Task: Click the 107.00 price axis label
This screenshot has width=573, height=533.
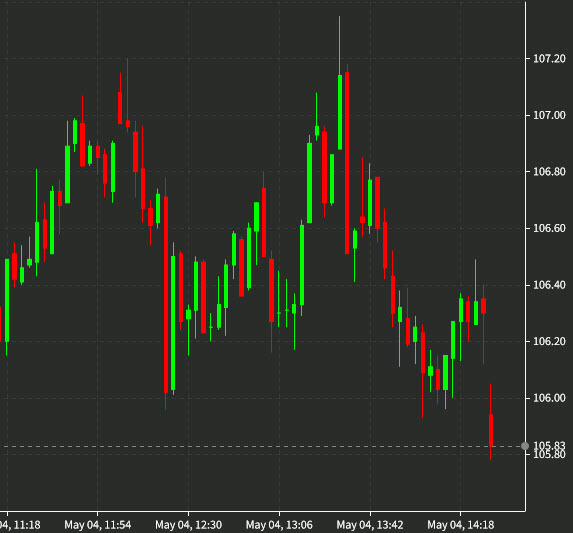Action: [549, 115]
